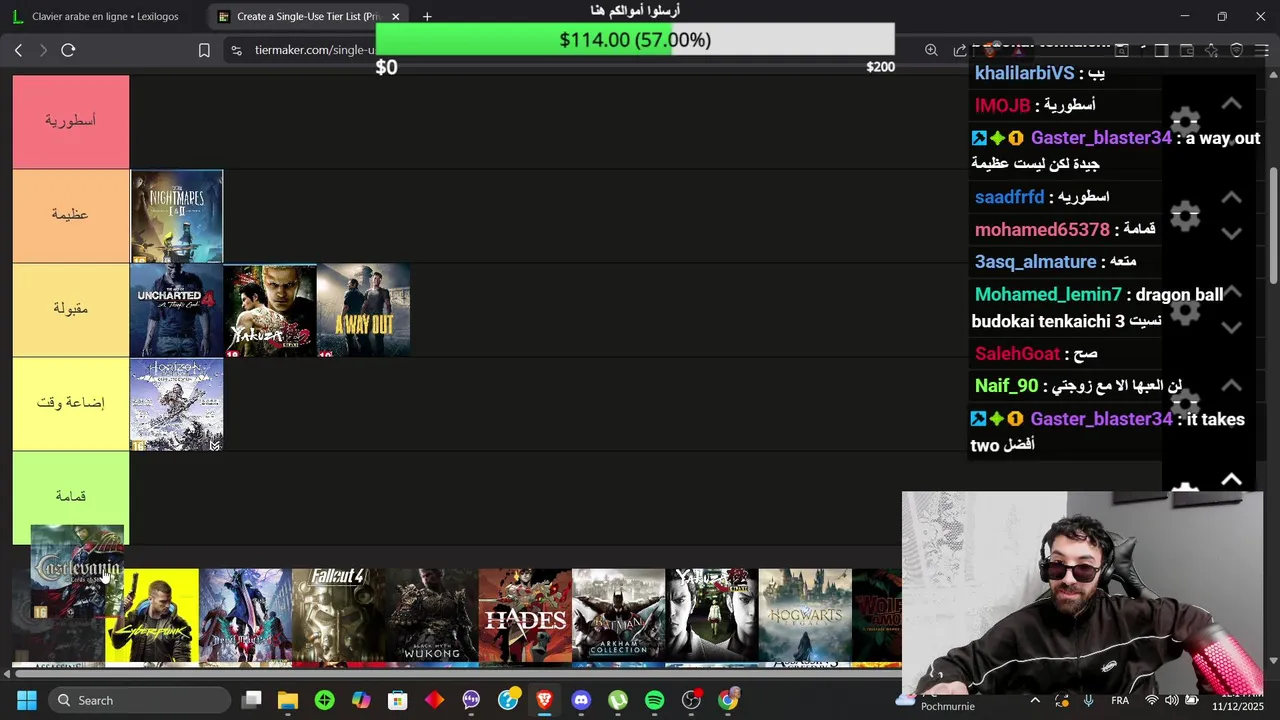Click the zoom magnifier icon in the address bar
This screenshot has width=1280, height=720.
931,50
